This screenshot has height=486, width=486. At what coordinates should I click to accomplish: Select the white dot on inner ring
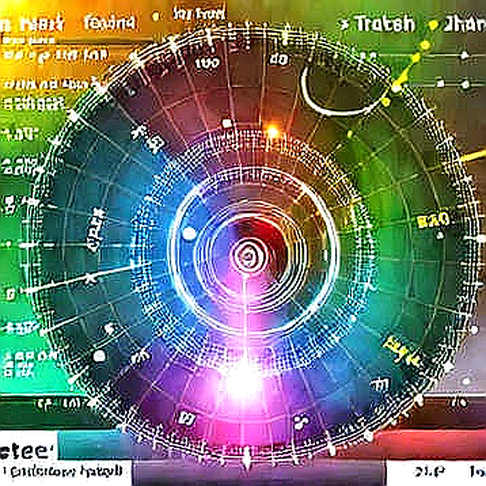coord(189,234)
